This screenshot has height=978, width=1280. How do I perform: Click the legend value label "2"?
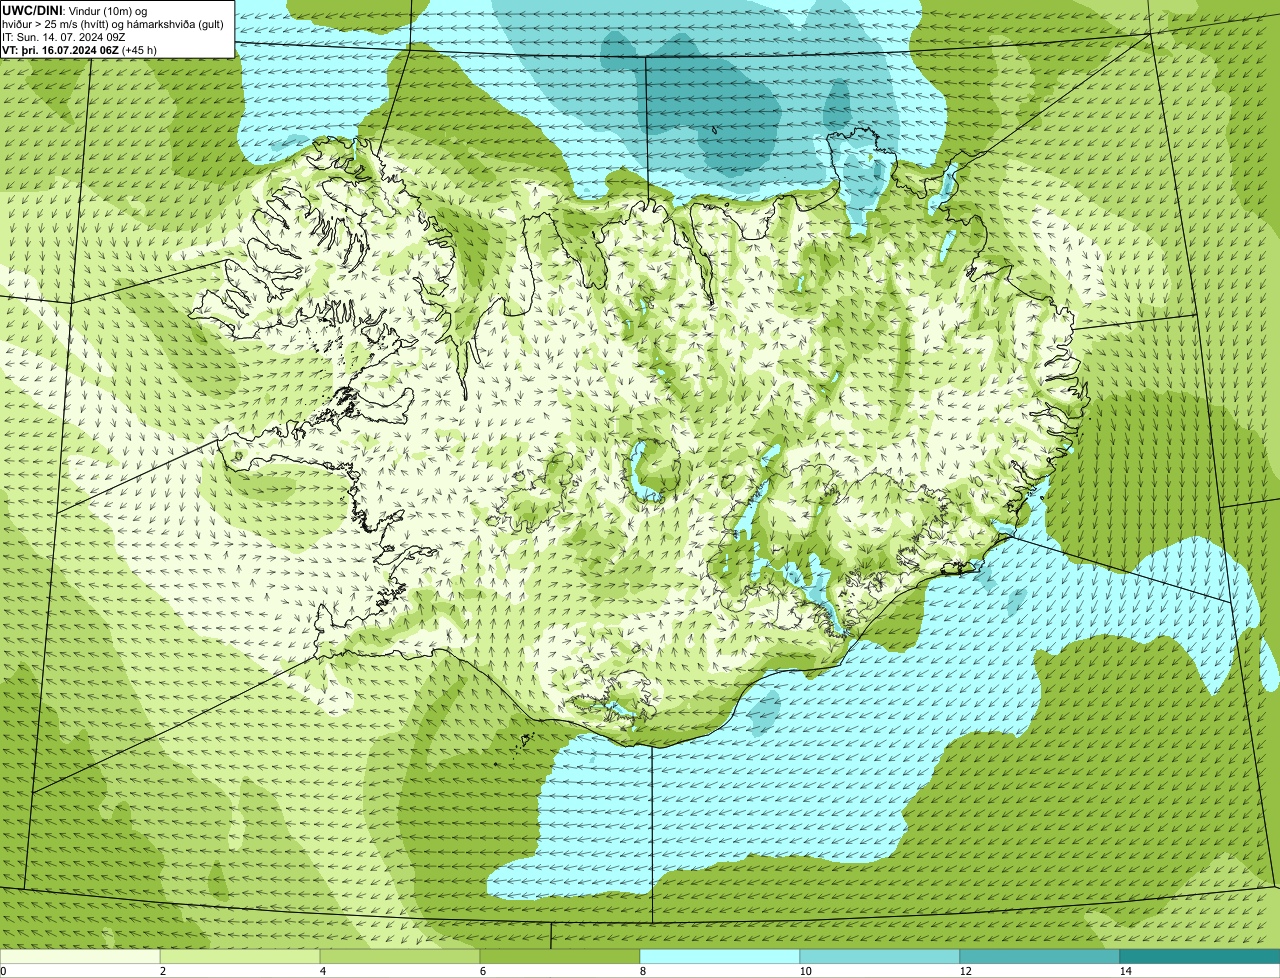pos(162,971)
